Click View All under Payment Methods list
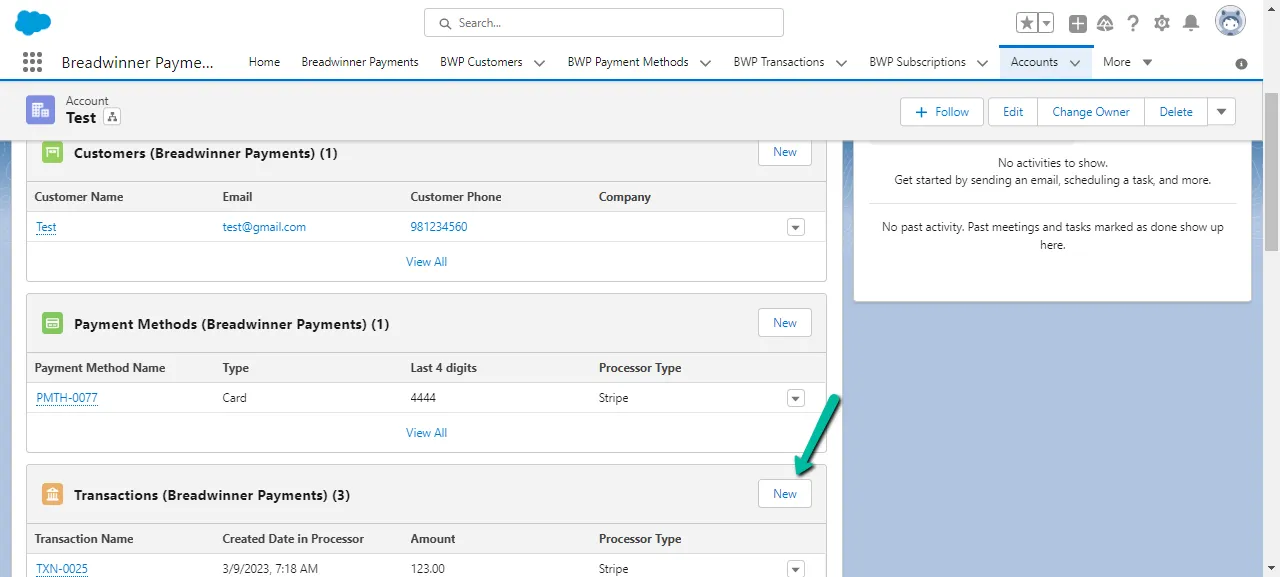This screenshot has width=1280, height=577. pyautogui.click(x=426, y=433)
